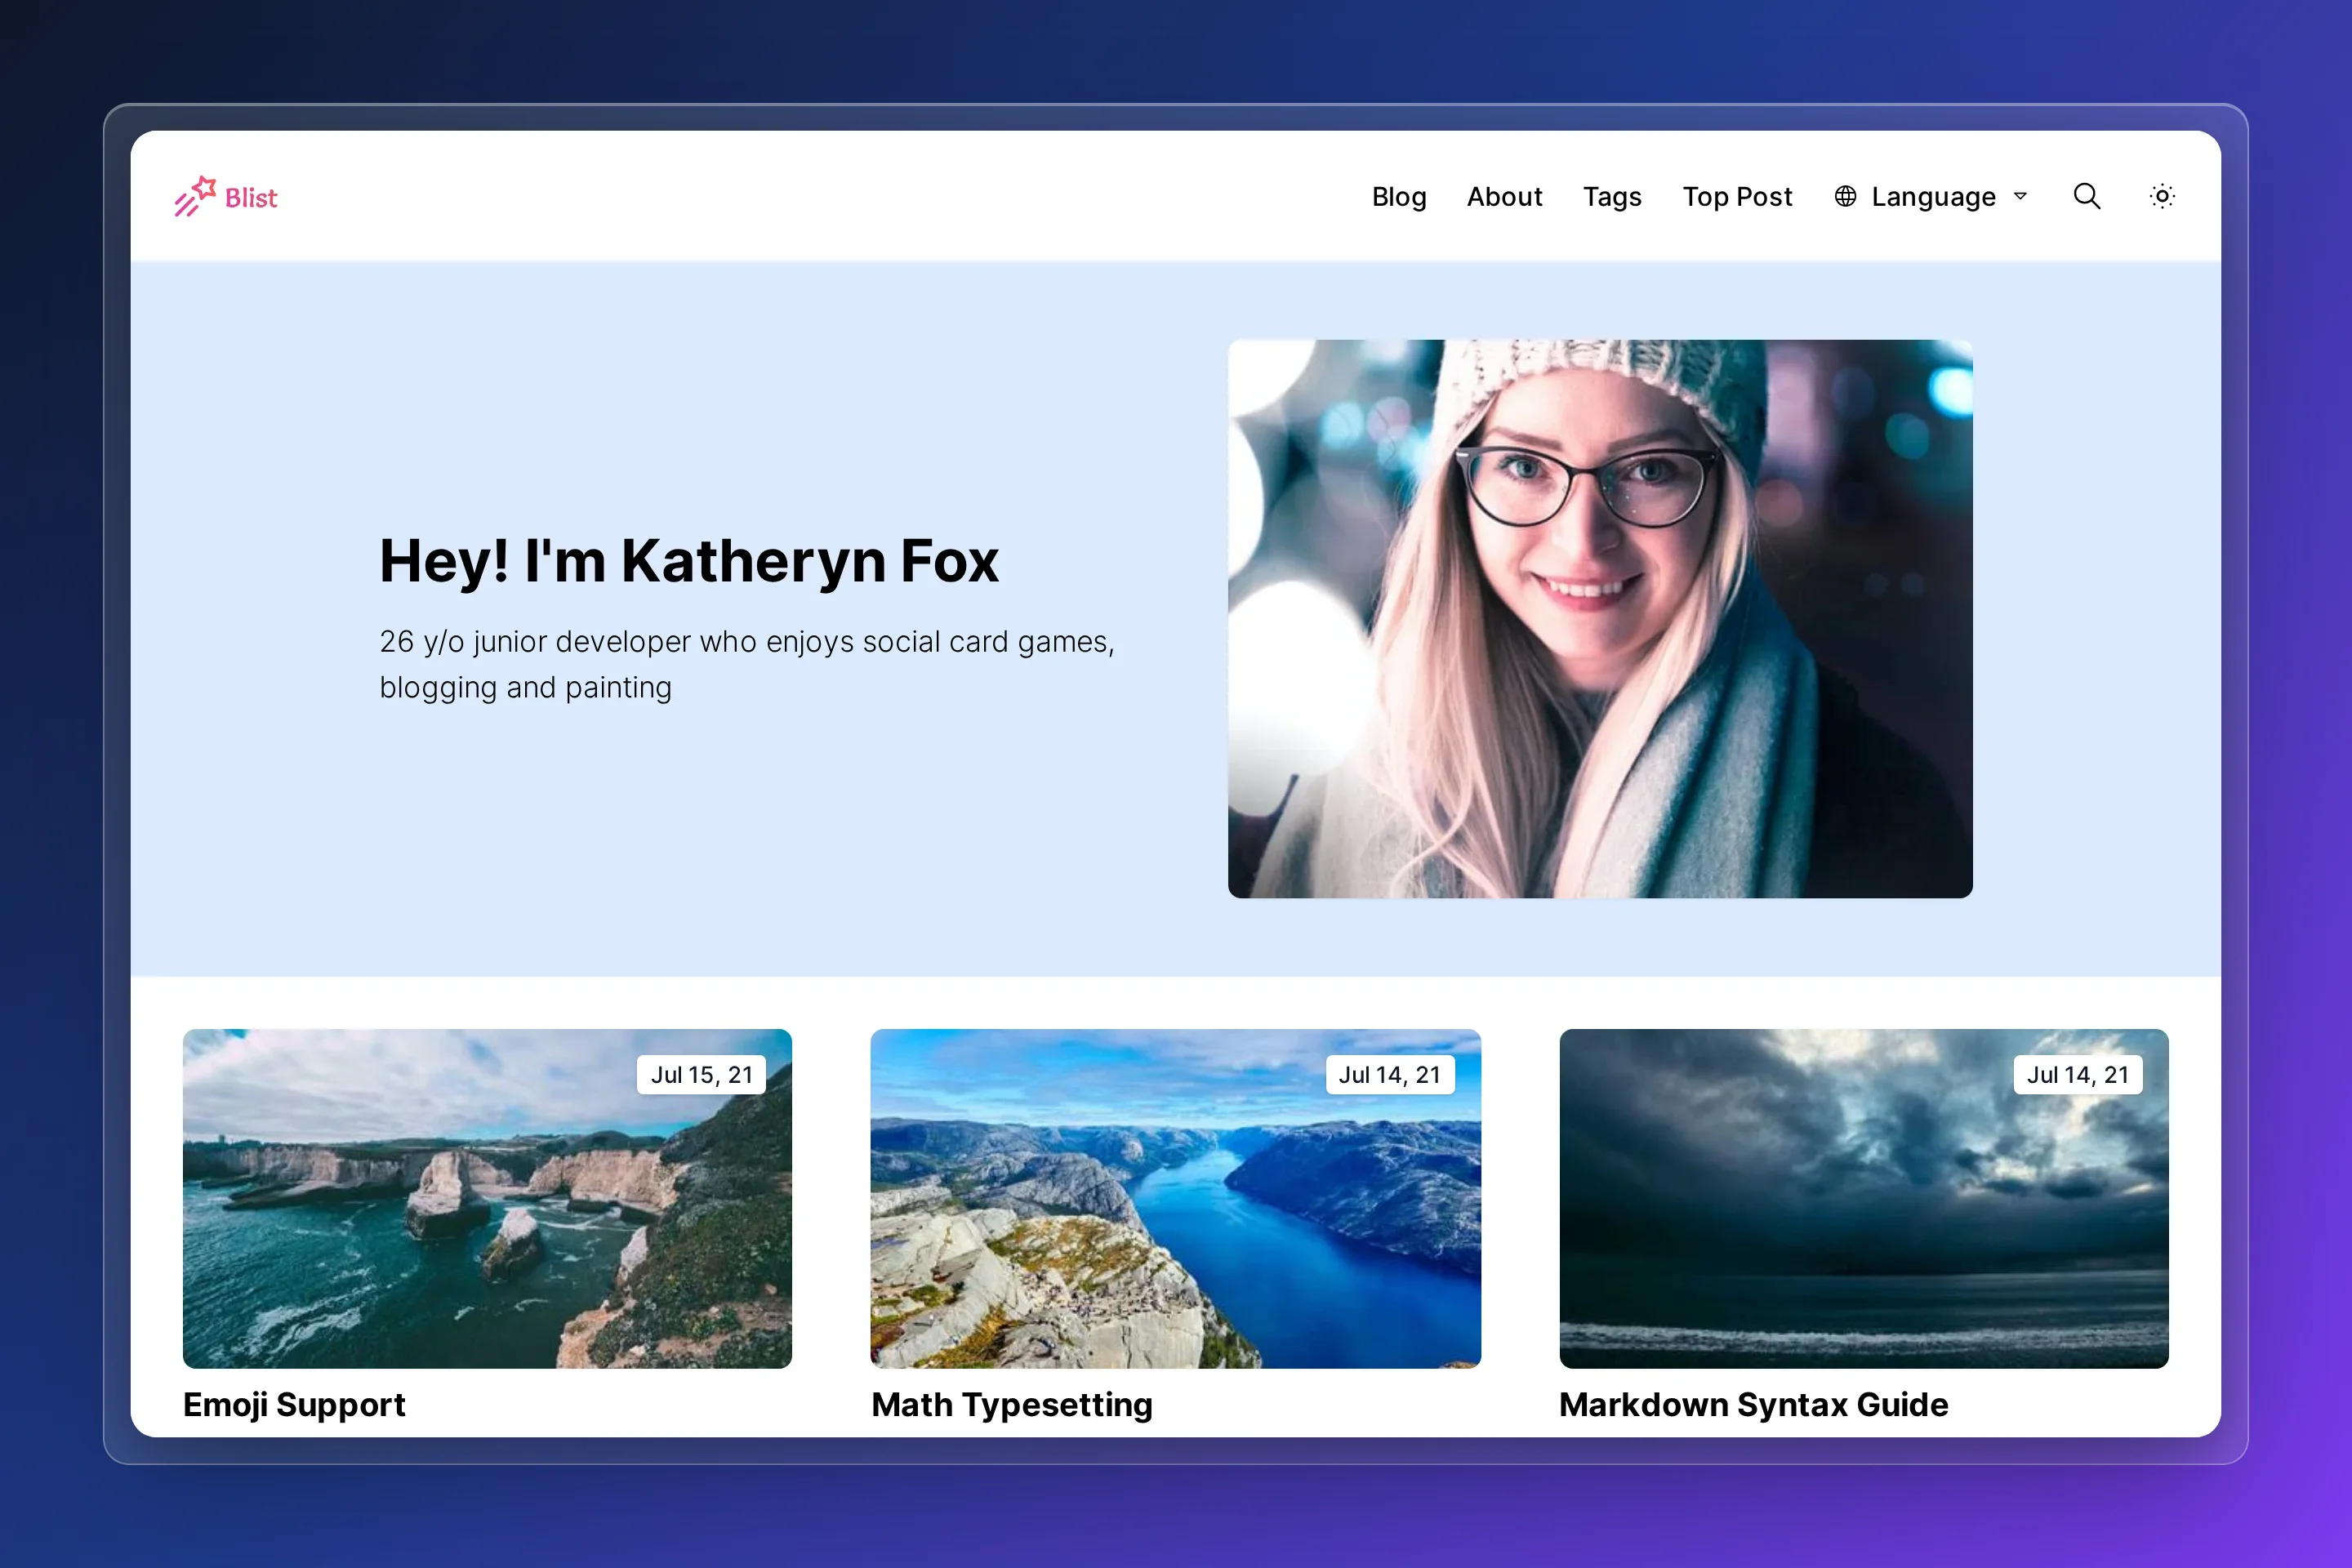This screenshot has height=1568, width=2352.
Task: Select Top Post in the navbar
Action: (1737, 196)
